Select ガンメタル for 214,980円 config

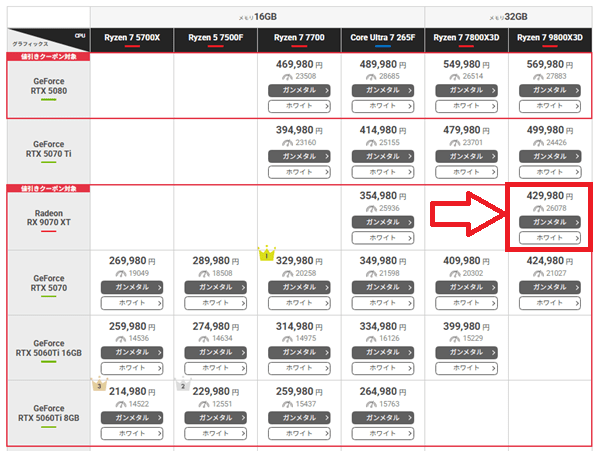point(132,418)
